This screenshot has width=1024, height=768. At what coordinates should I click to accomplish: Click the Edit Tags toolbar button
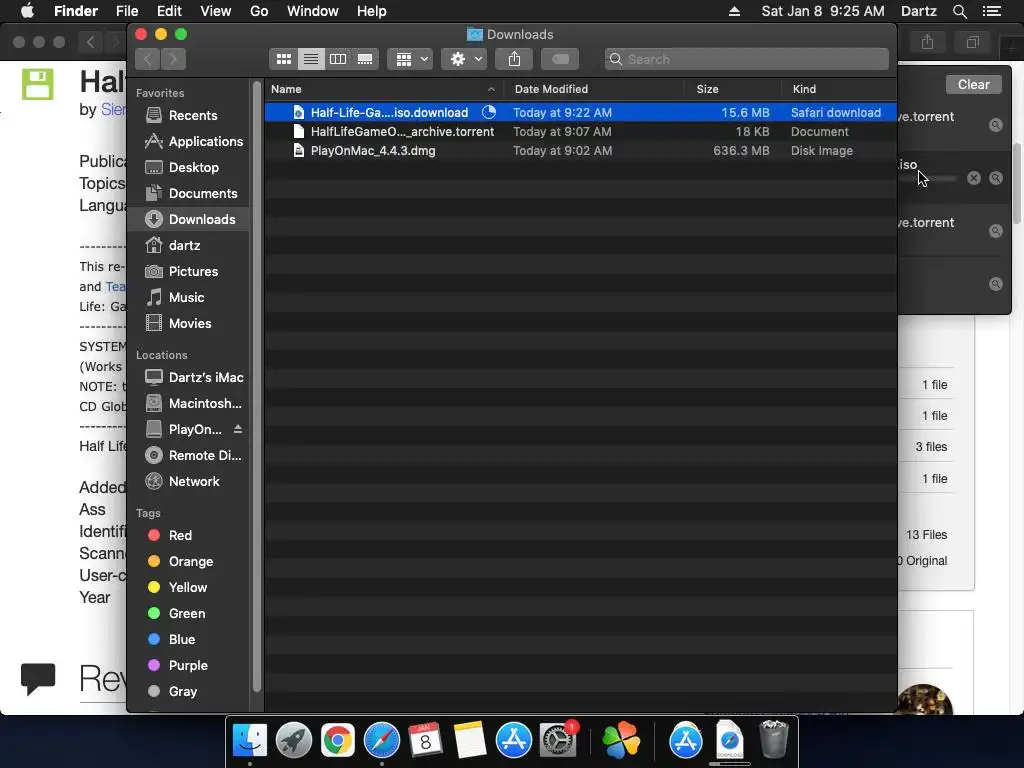[560, 59]
